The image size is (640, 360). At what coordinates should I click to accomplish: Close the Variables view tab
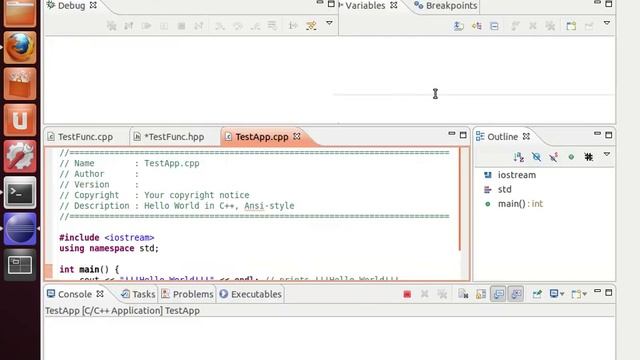(x=393, y=5)
